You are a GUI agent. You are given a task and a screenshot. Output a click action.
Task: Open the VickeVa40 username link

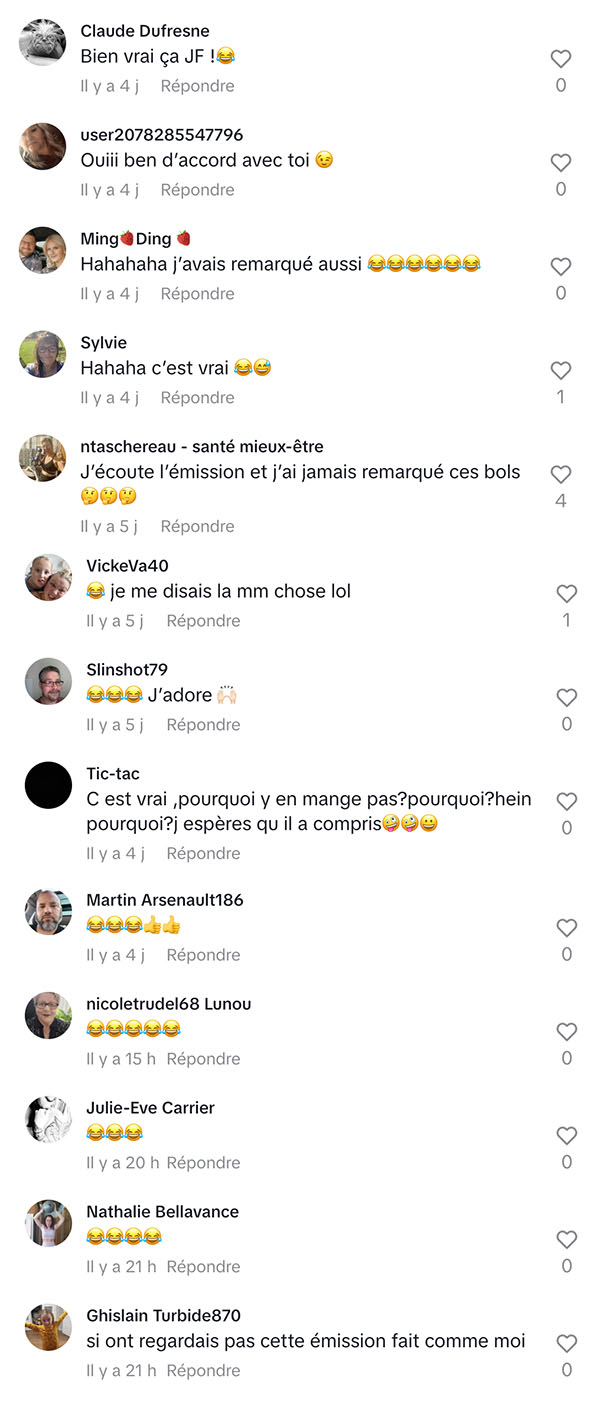pyautogui.click(x=127, y=566)
